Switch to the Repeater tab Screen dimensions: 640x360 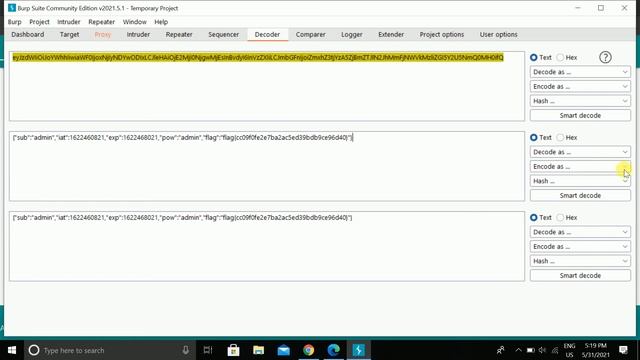point(179,35)
